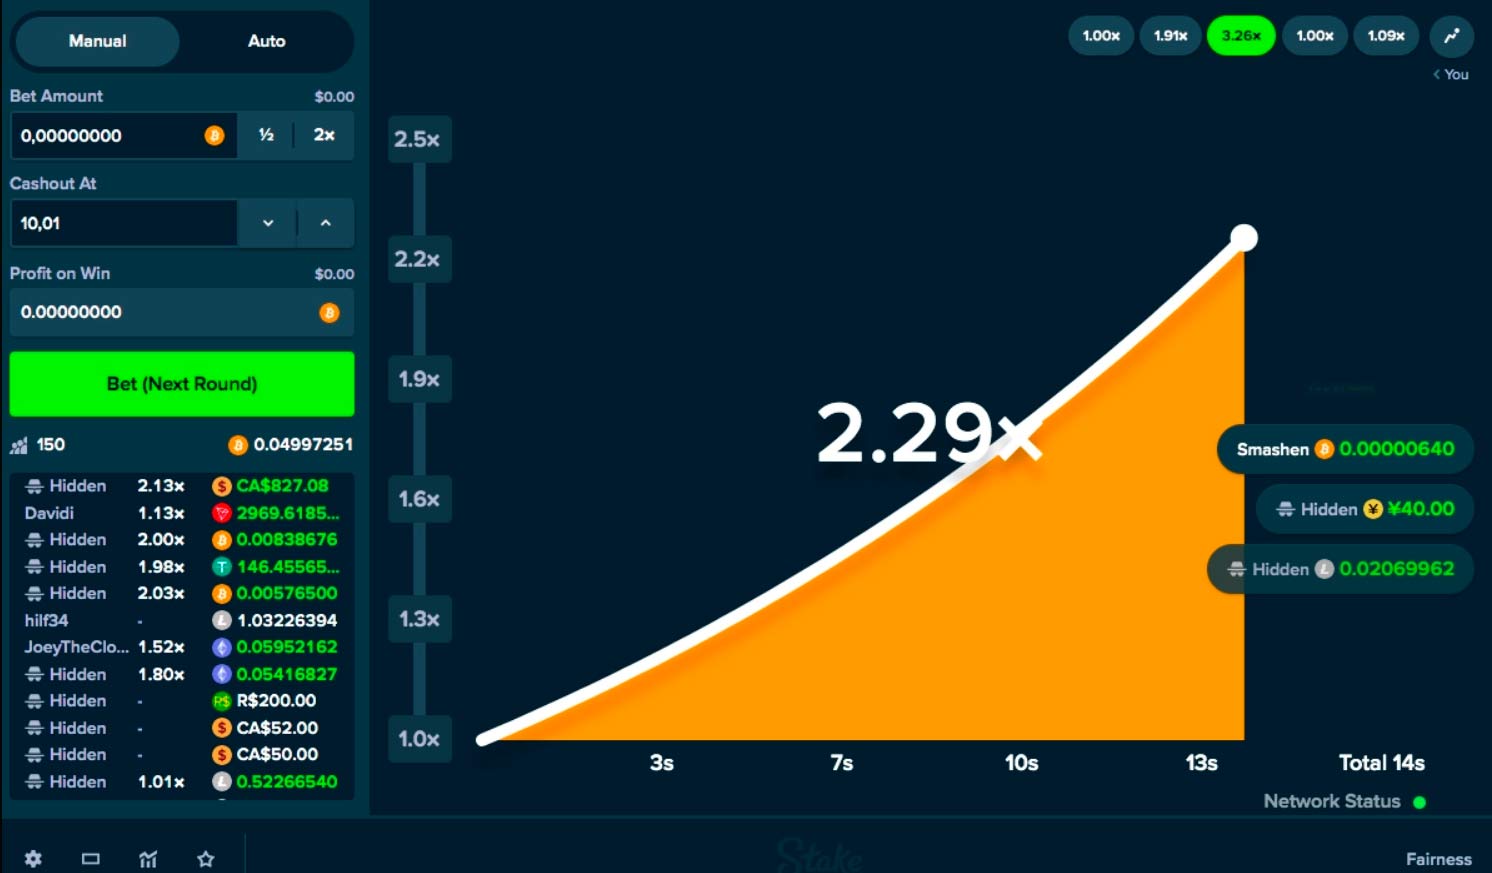Open the trend chart icon at top right

coord(1451,36)
